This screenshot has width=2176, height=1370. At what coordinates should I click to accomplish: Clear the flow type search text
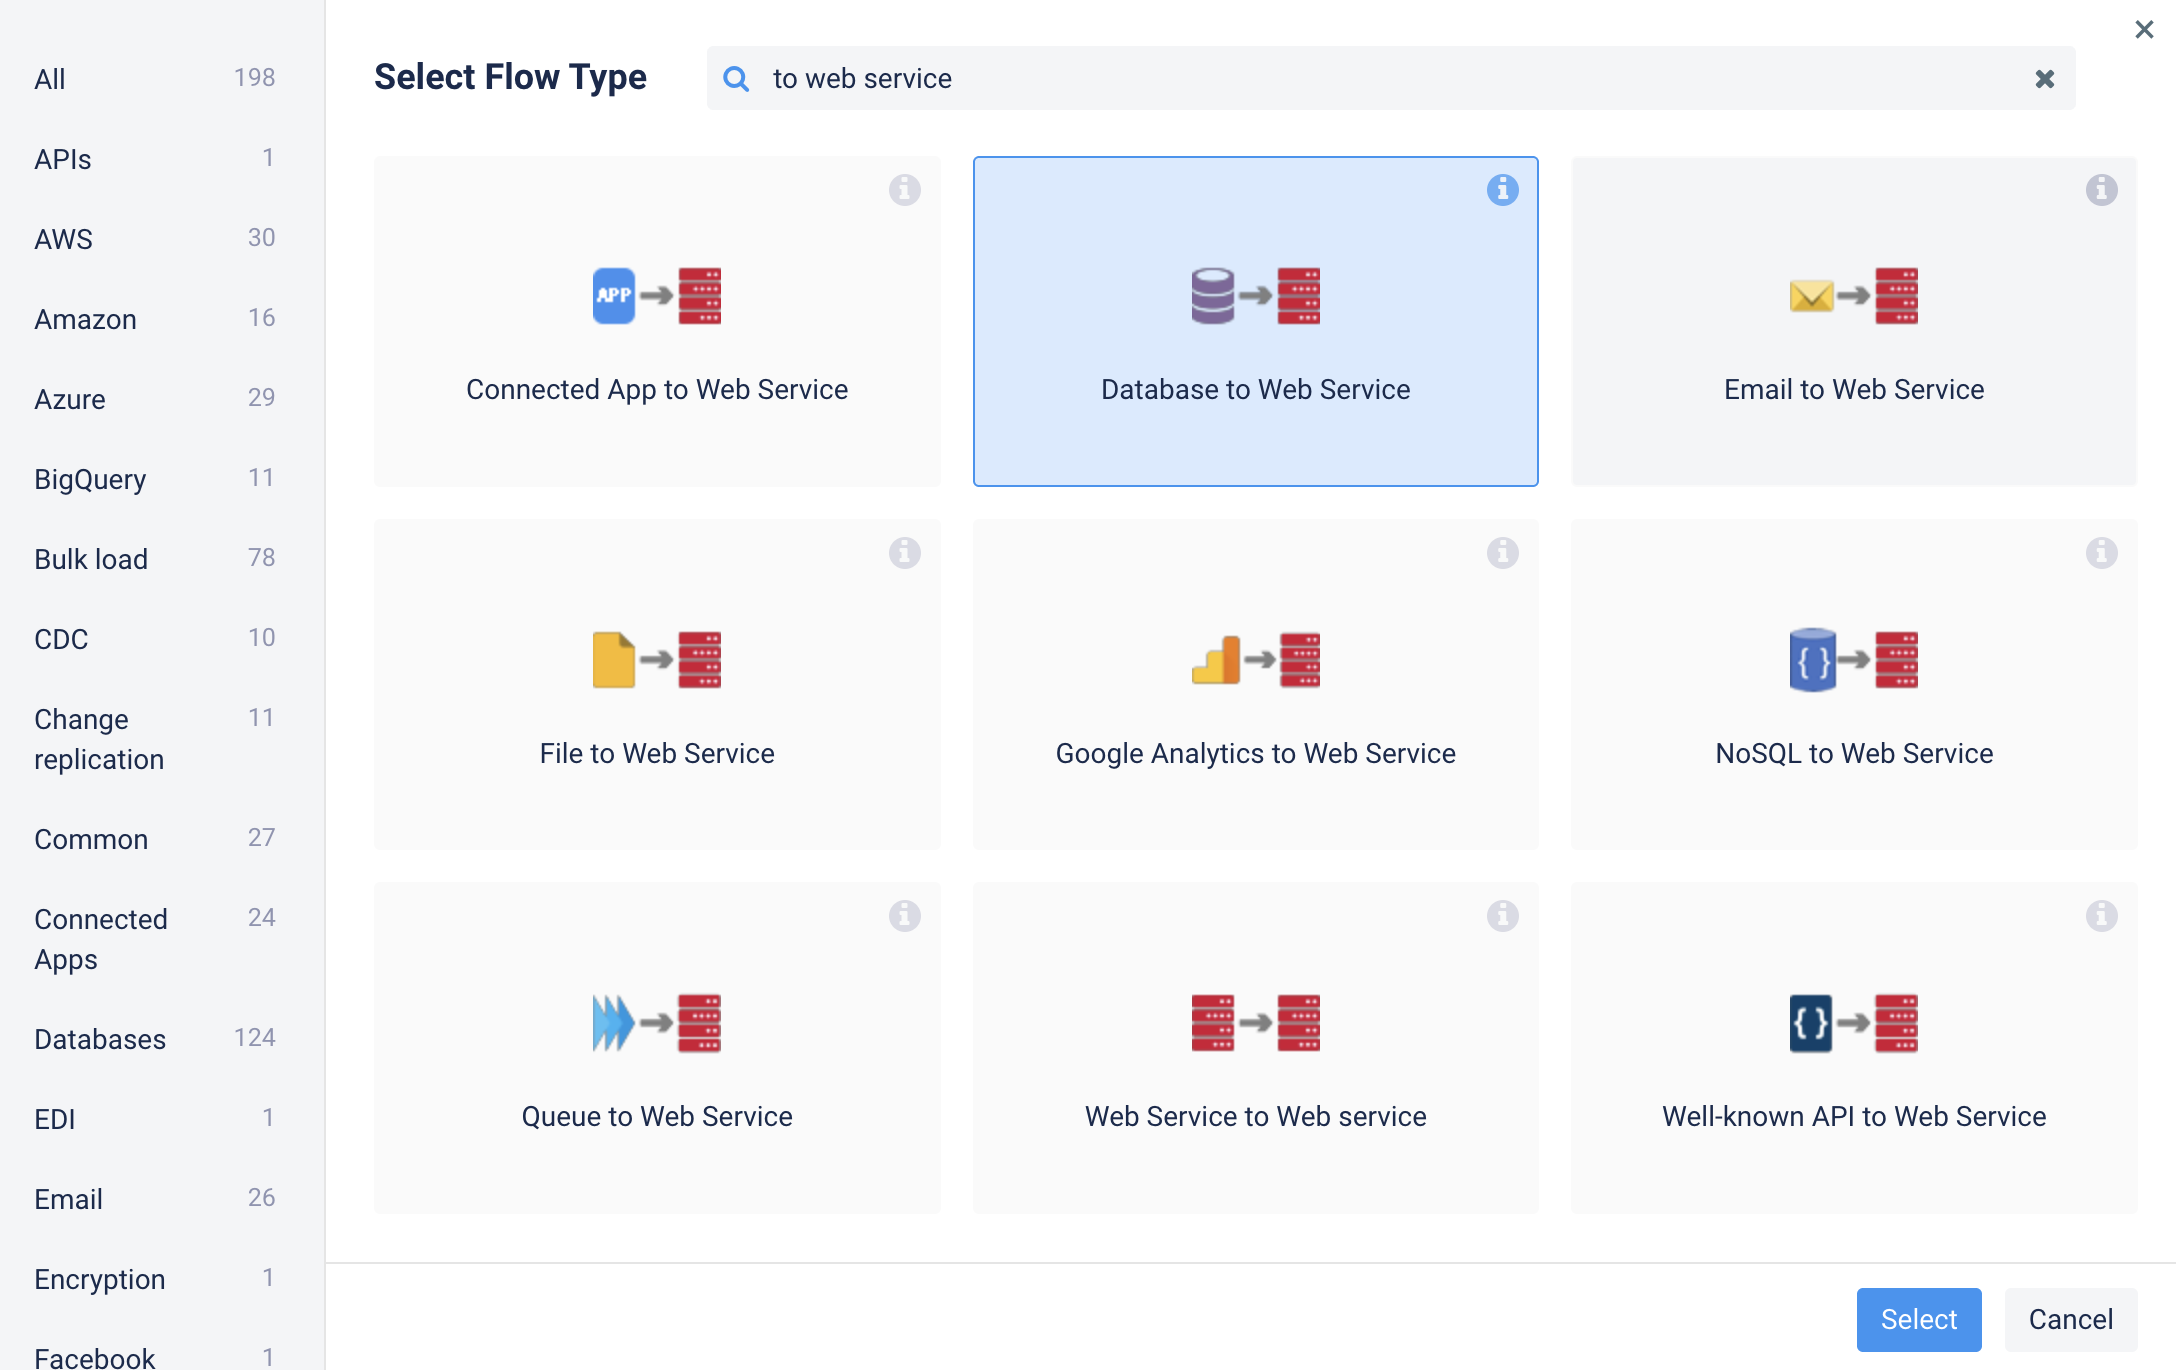(2044, 79)
